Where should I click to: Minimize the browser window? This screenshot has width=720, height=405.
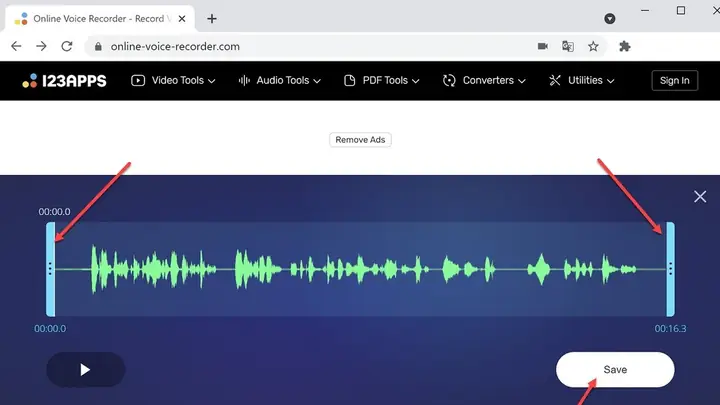645,10
